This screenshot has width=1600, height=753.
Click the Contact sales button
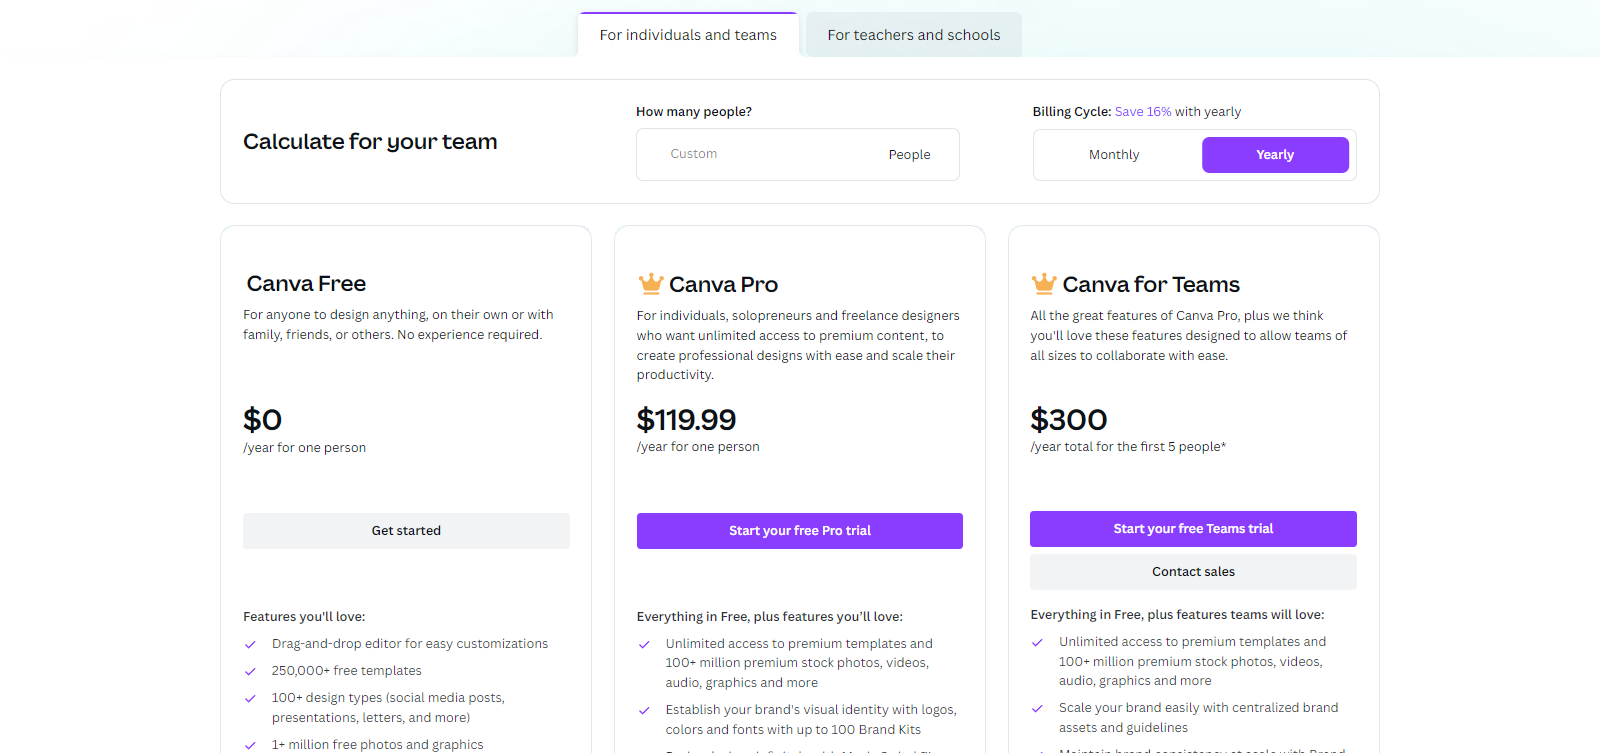pos(1193,572)
